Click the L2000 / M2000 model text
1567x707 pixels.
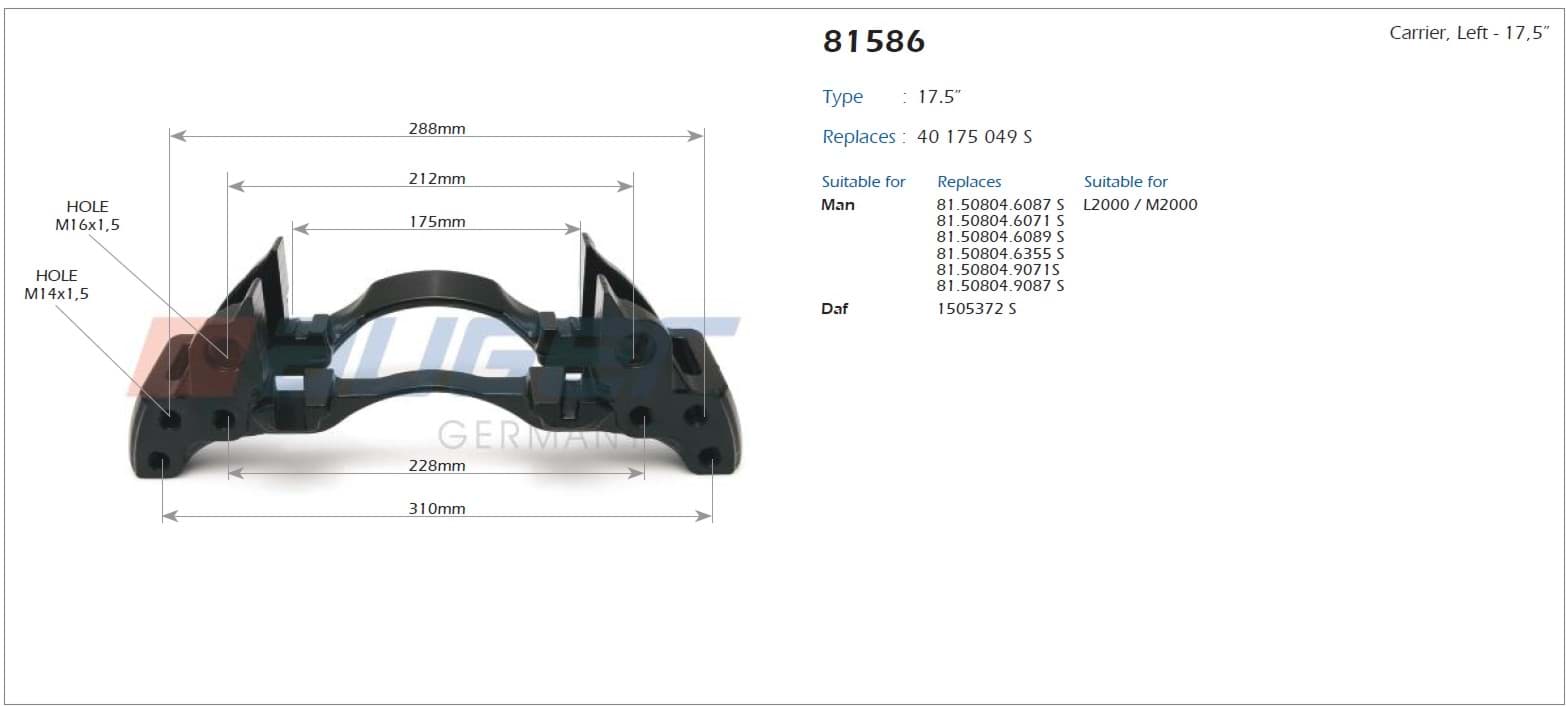click(x=1140, y=205)
